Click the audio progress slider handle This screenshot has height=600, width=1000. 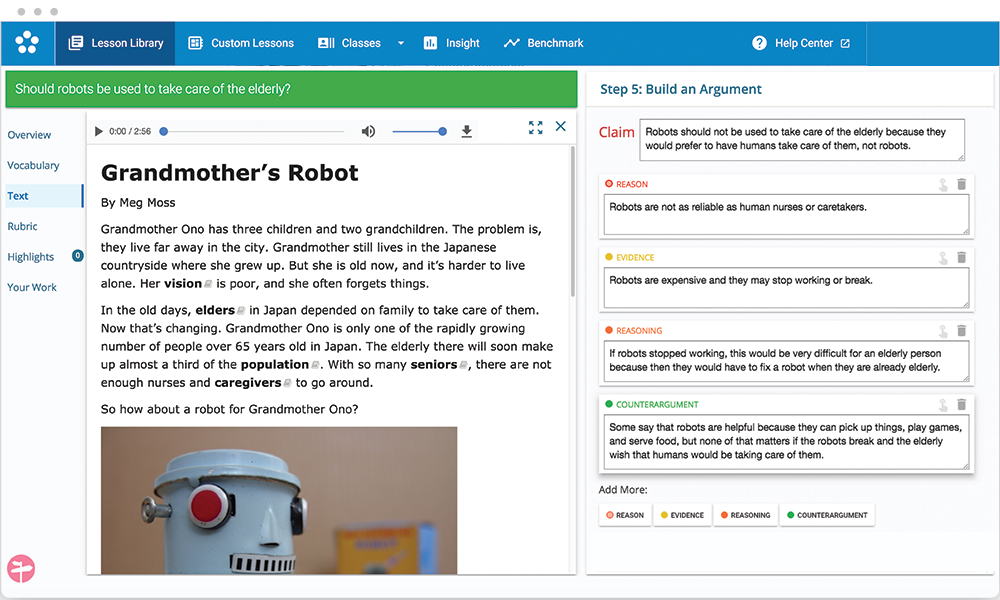click(x=164, y=131)
